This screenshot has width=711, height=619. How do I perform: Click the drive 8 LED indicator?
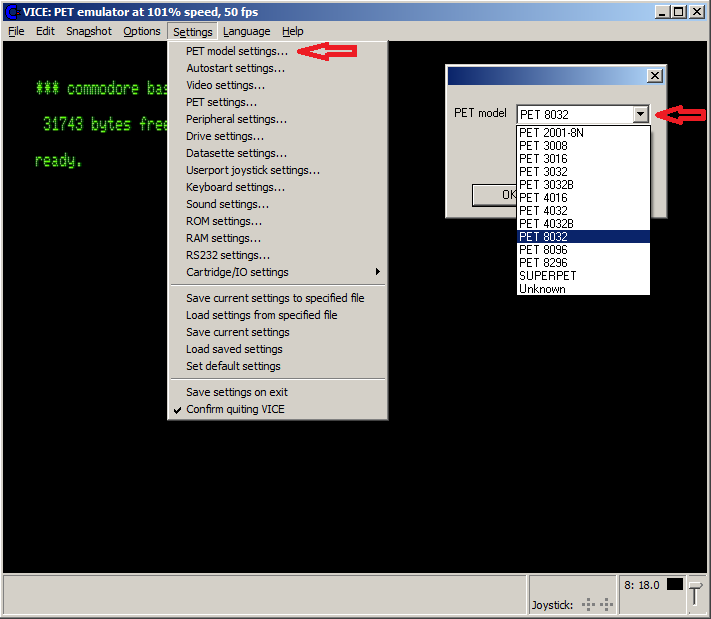pyautogui.click(x=674, y=585)
